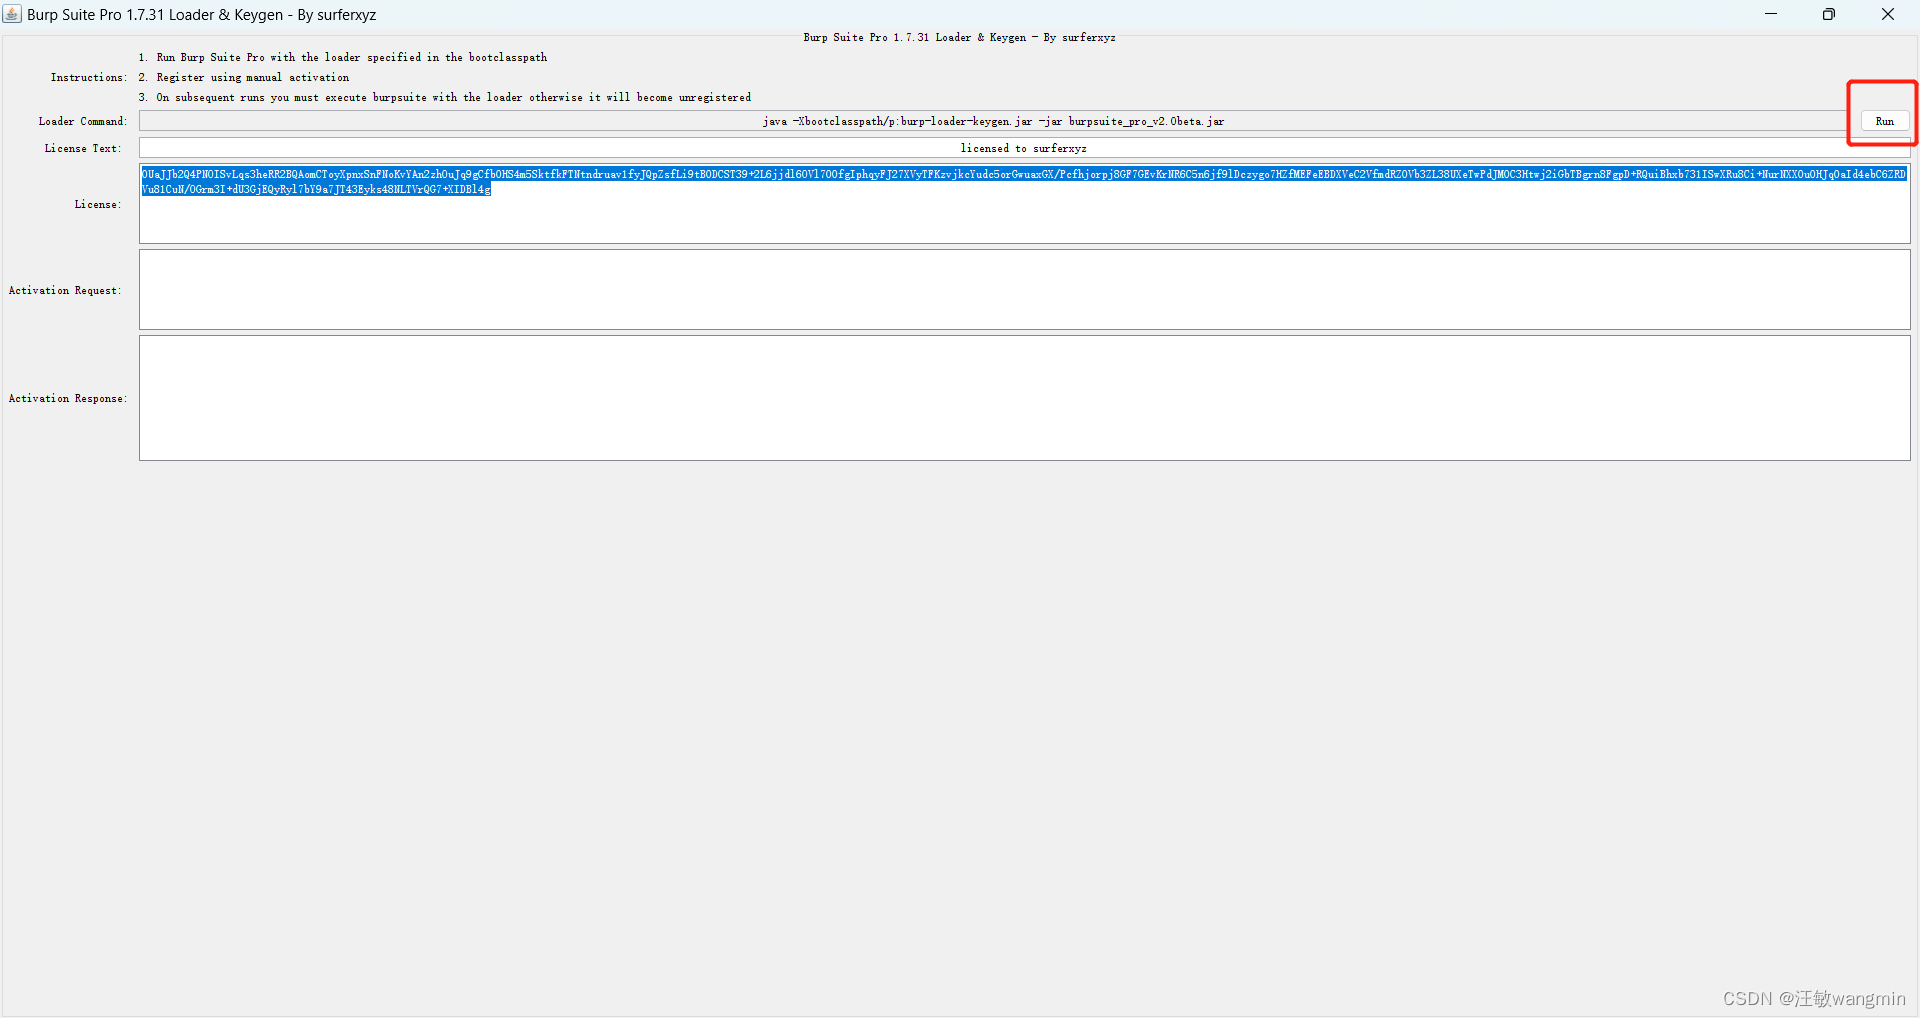1920x1018 pixels.
Task: Click the Loader Command text field
Action: click(994, 121)
